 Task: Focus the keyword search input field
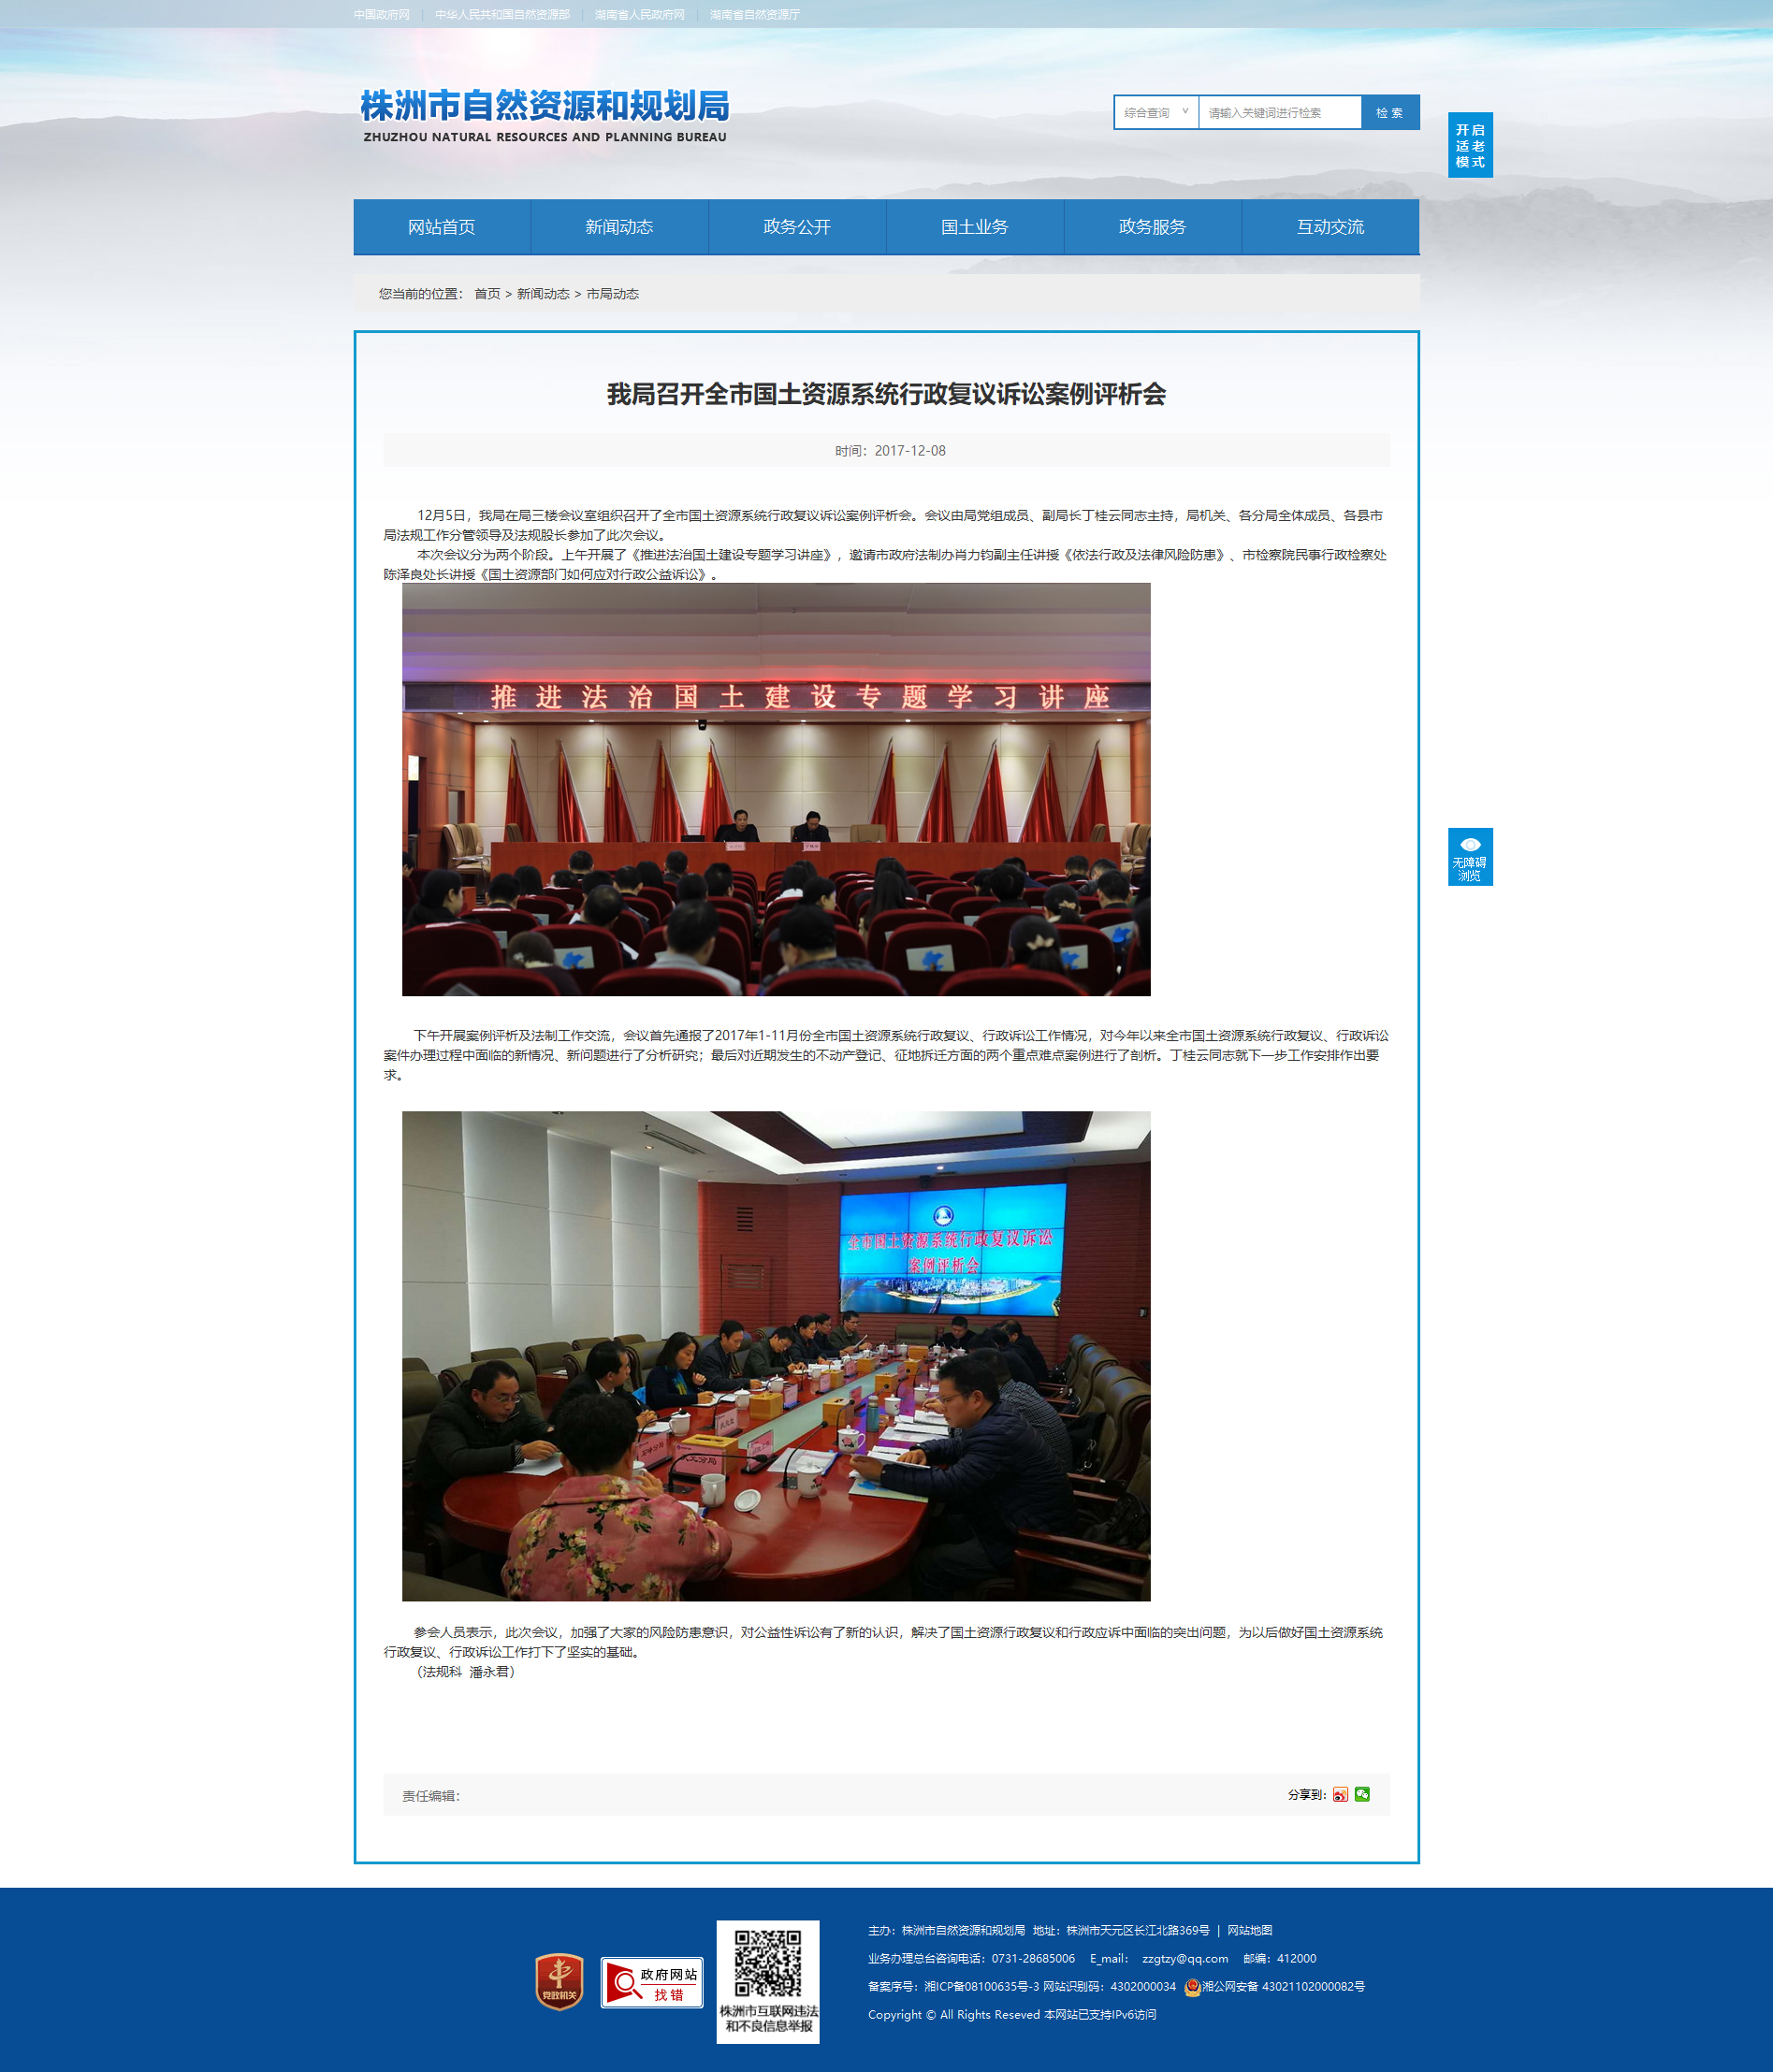1280,112
